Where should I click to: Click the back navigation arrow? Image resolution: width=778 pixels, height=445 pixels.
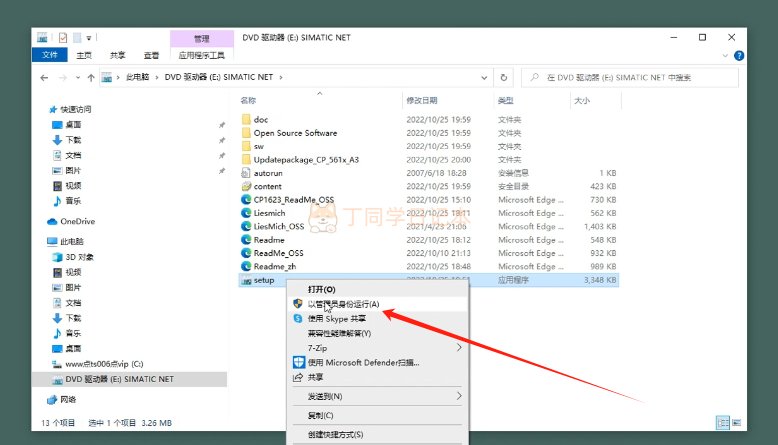pos(44,77)
